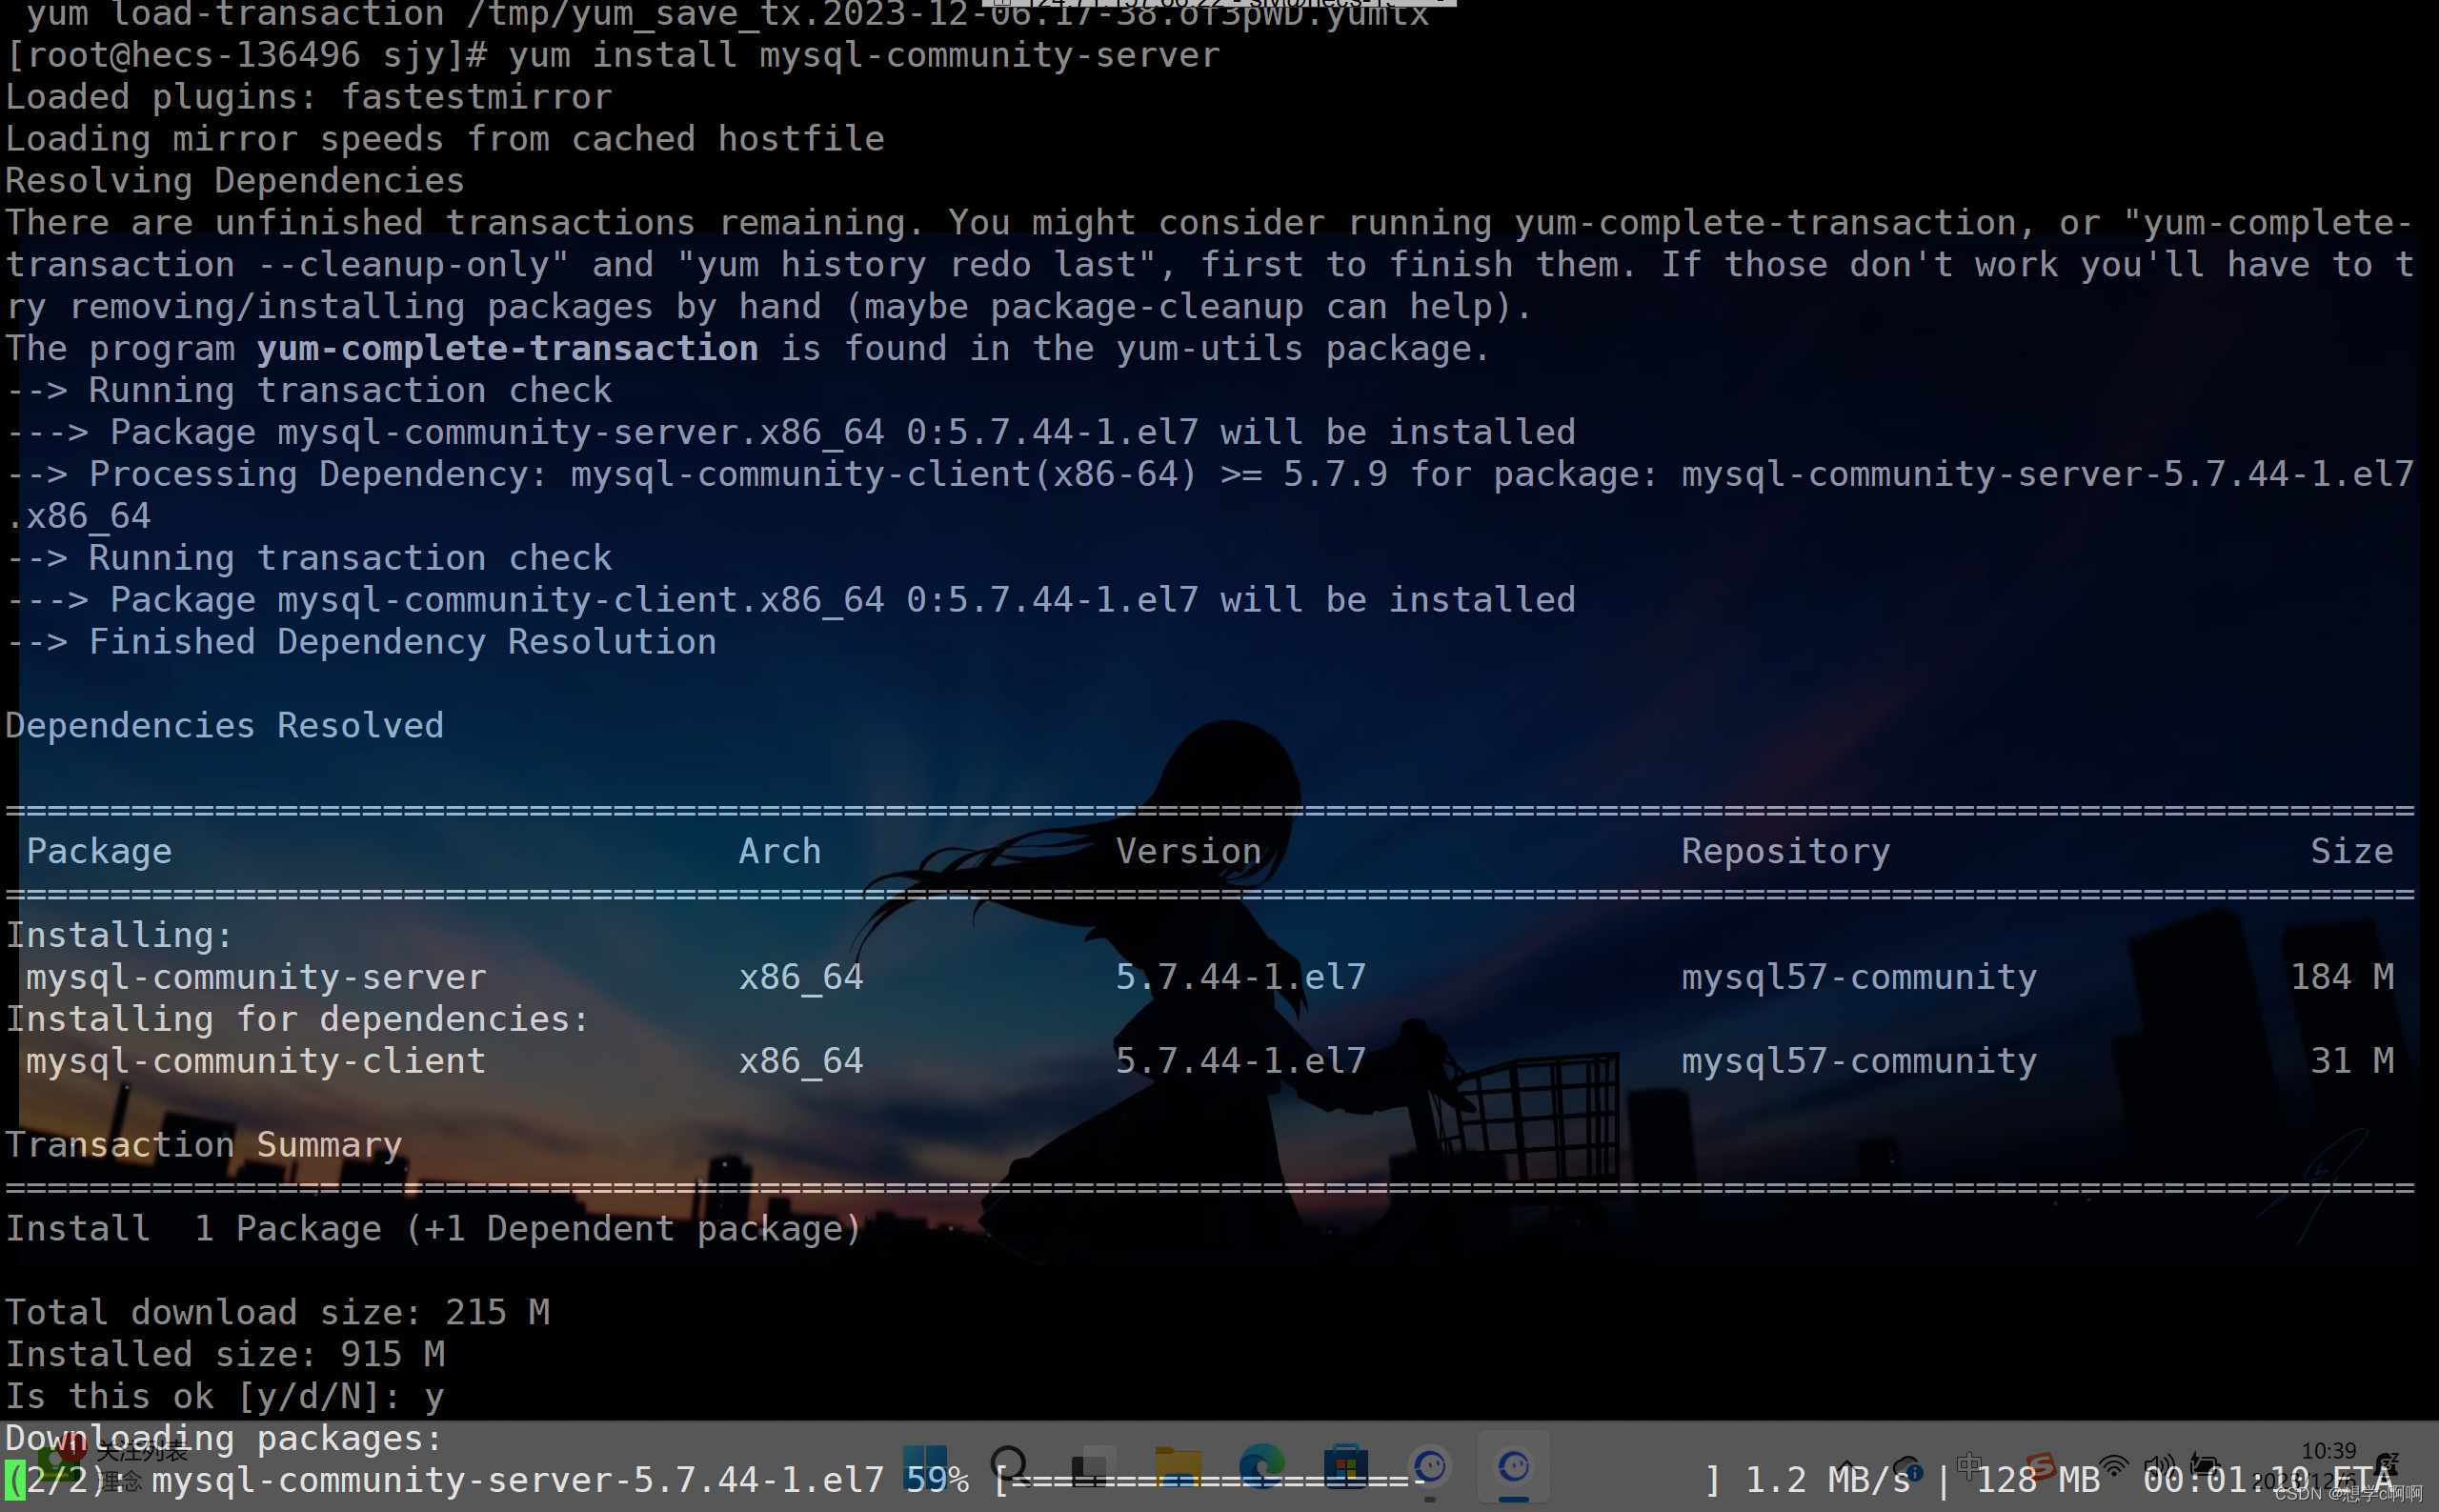Show hidden tray icons chevron
The image size is (2439, 1512).
[x=1846, y=1468]
